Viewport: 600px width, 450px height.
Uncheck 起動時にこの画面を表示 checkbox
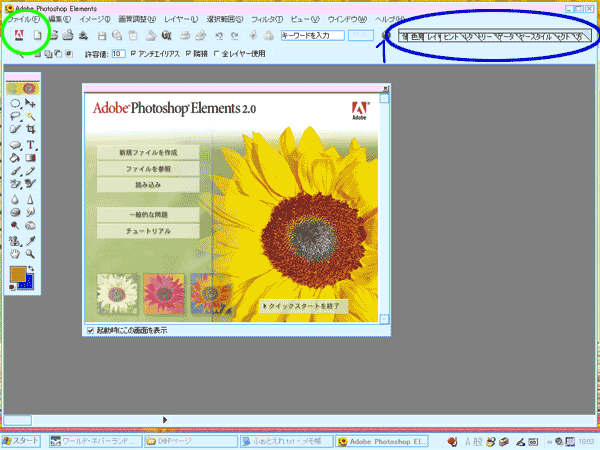[90, 330]
